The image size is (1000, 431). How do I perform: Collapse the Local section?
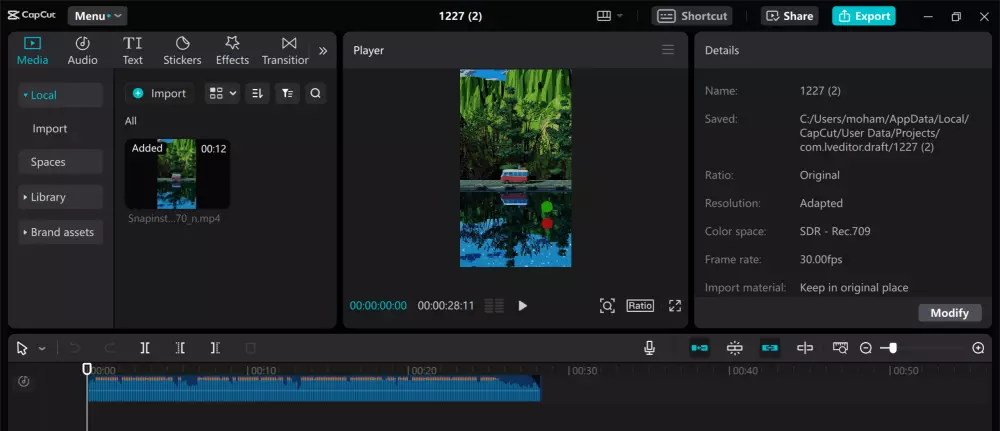coord(61,95)
